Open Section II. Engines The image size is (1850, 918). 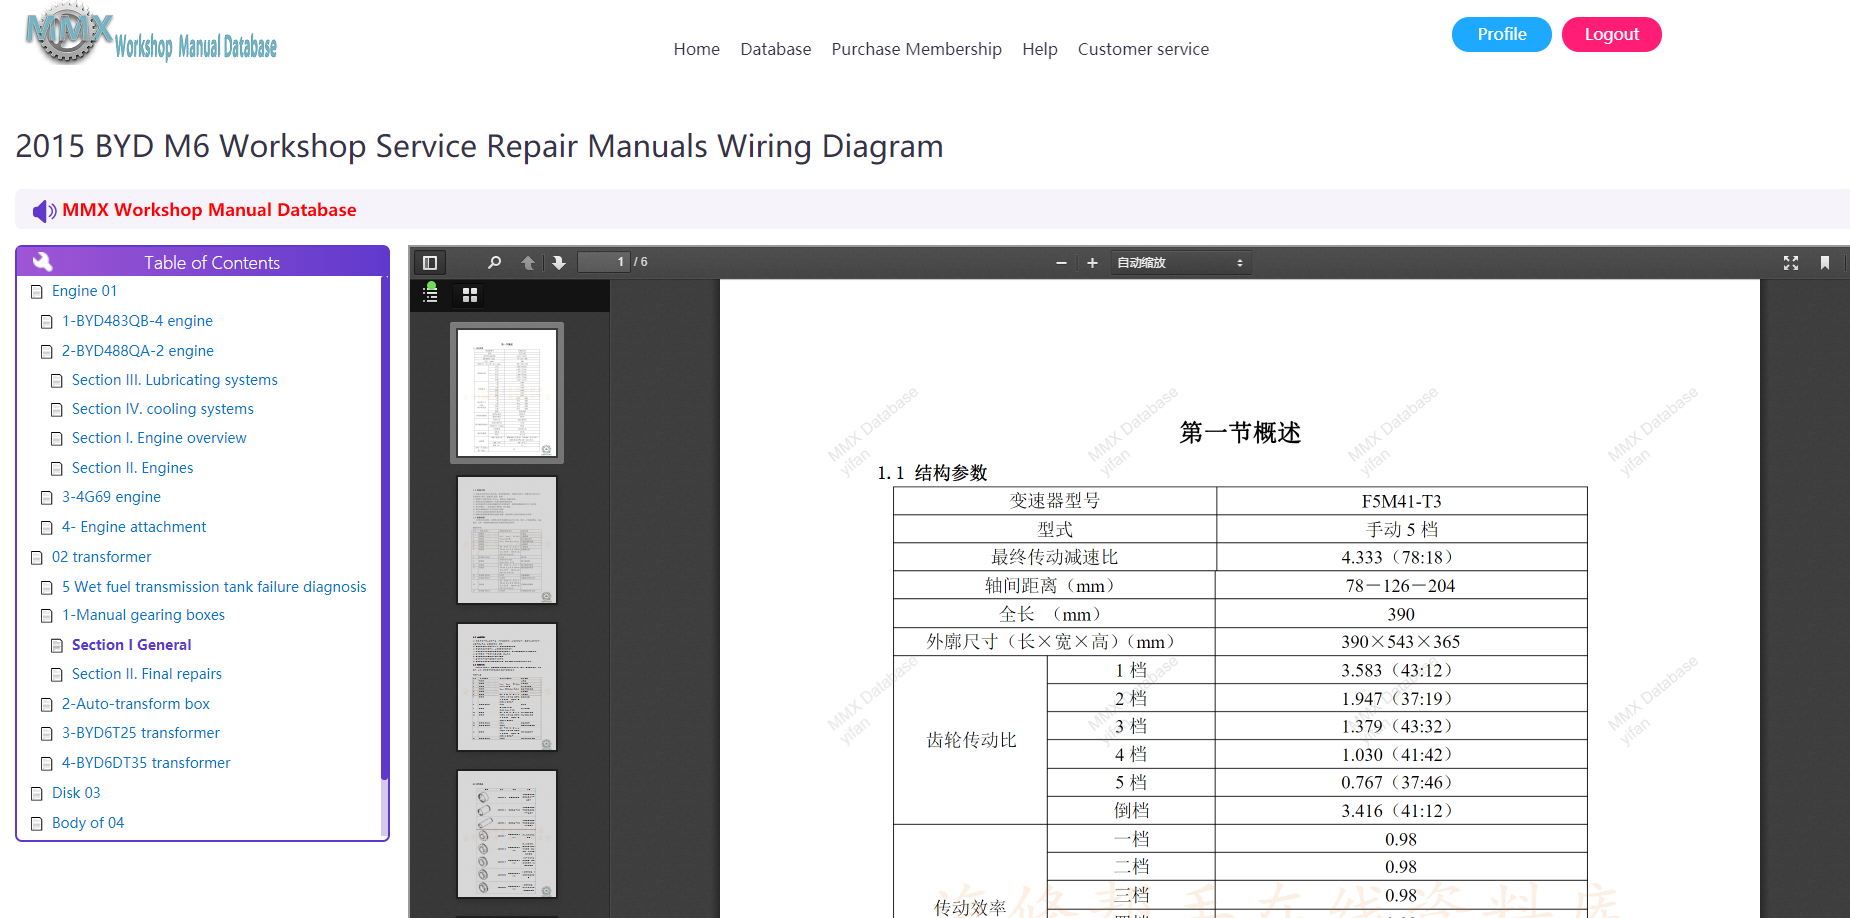[133, 468]
